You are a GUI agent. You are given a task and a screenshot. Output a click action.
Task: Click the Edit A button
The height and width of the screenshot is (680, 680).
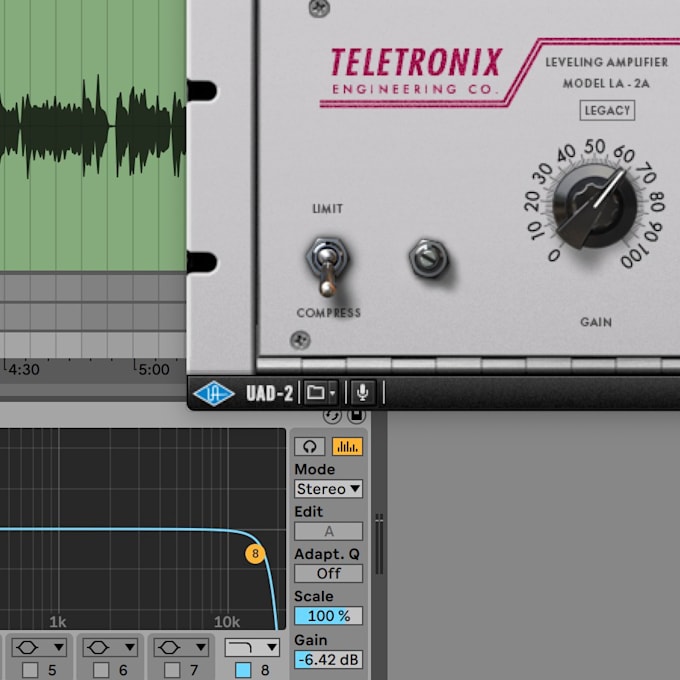click(328, 531)
